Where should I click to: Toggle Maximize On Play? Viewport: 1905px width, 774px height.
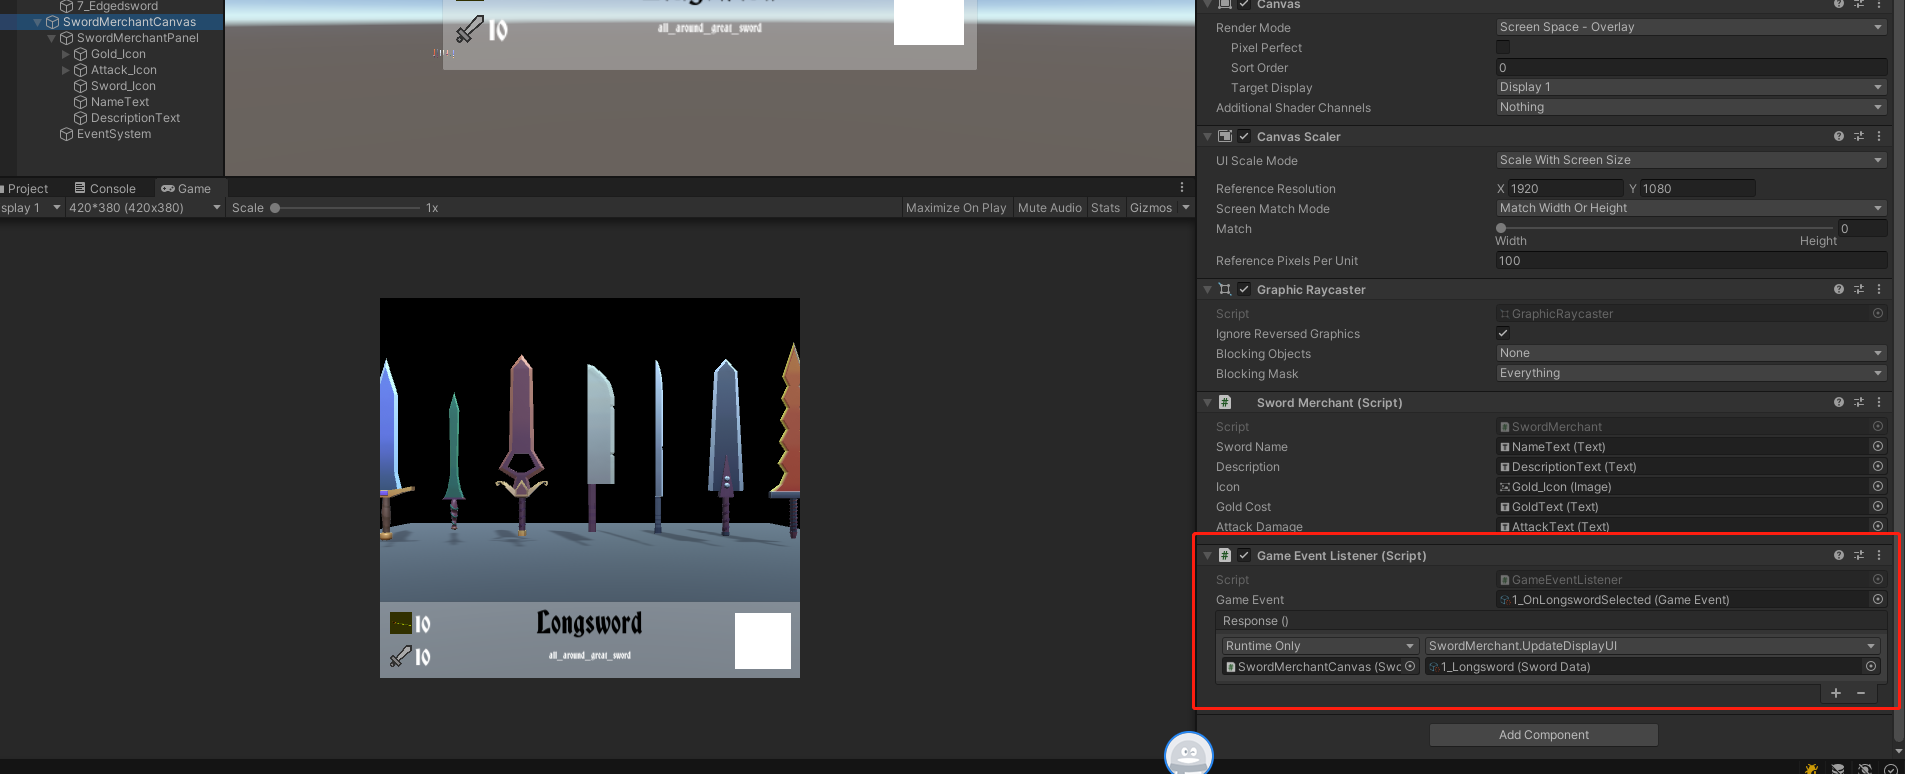click(956, 207)
